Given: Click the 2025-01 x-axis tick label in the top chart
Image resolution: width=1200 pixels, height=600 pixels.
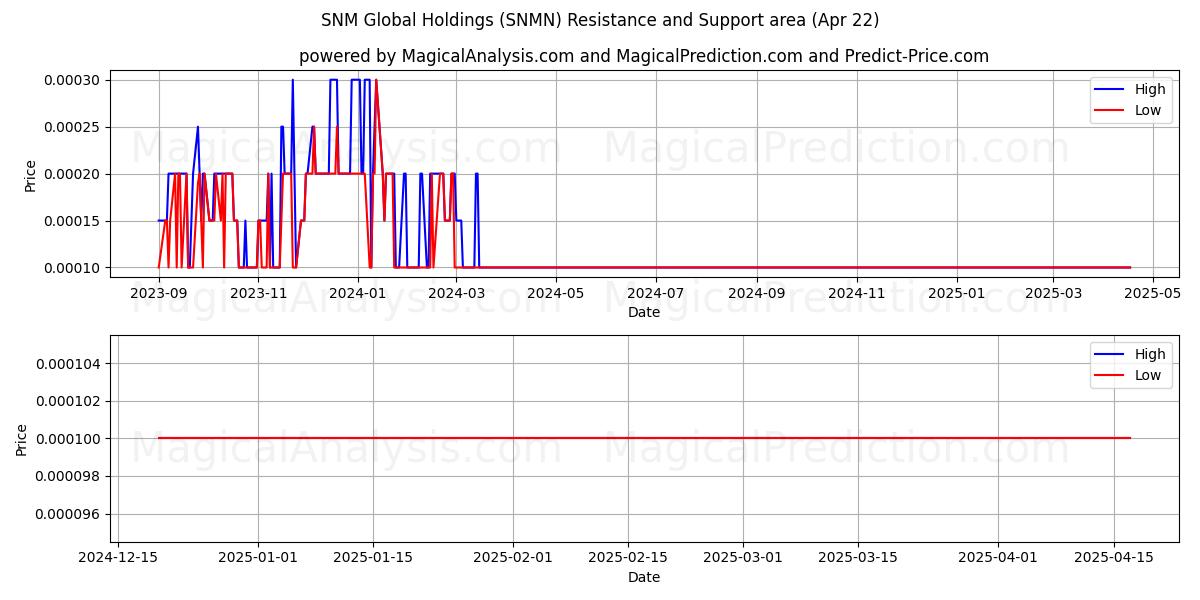Looking at the screenshot, I should tap(957, 293).
